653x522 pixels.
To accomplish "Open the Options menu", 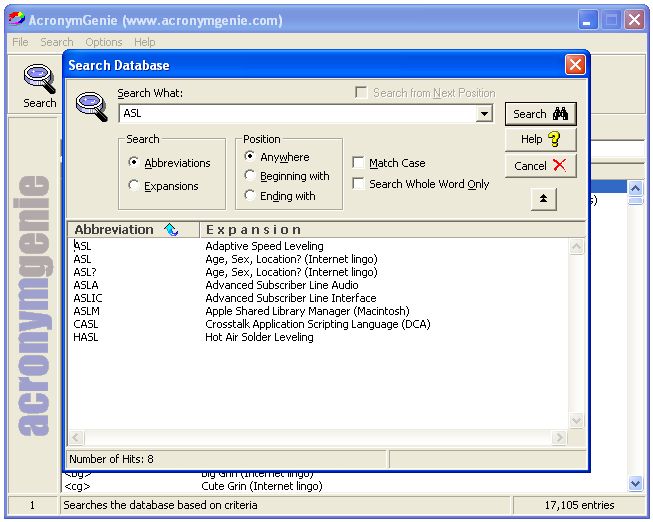I will (104, 42).
